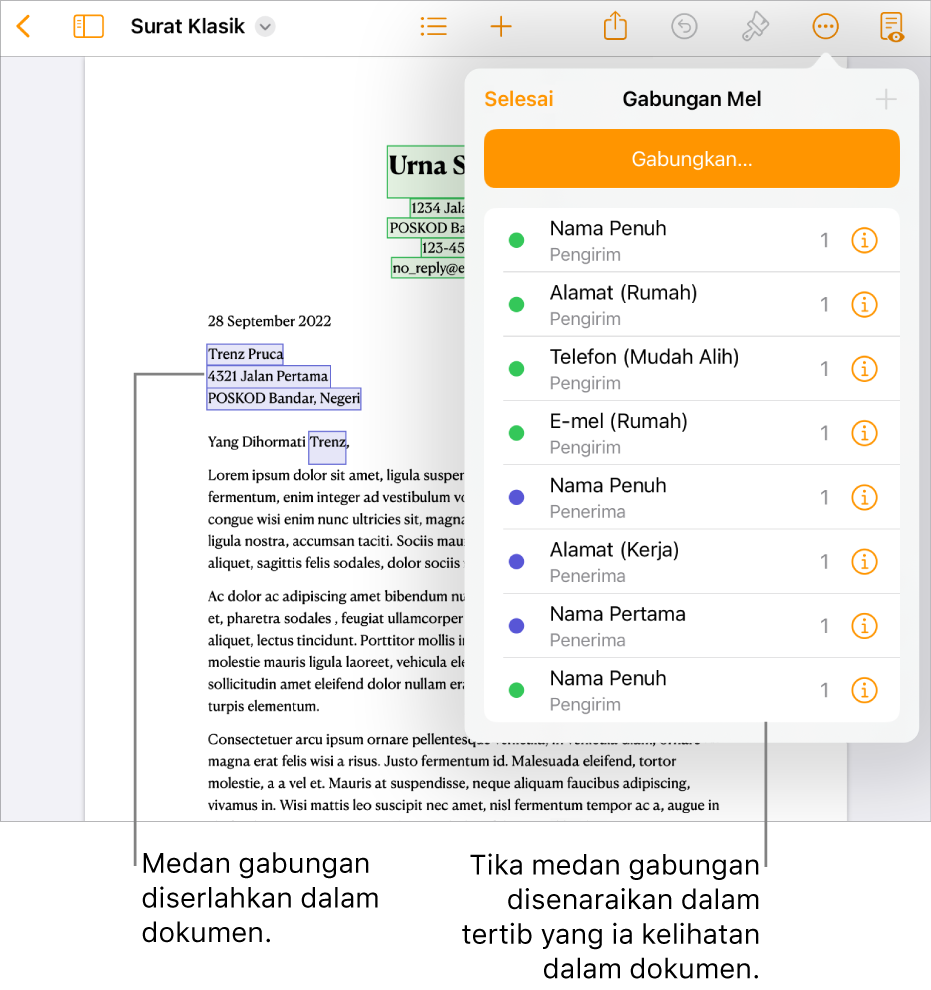Tap the back arrow to leave document
The height and width of the screenshot is (990, 931).
[x=23, y=27]
